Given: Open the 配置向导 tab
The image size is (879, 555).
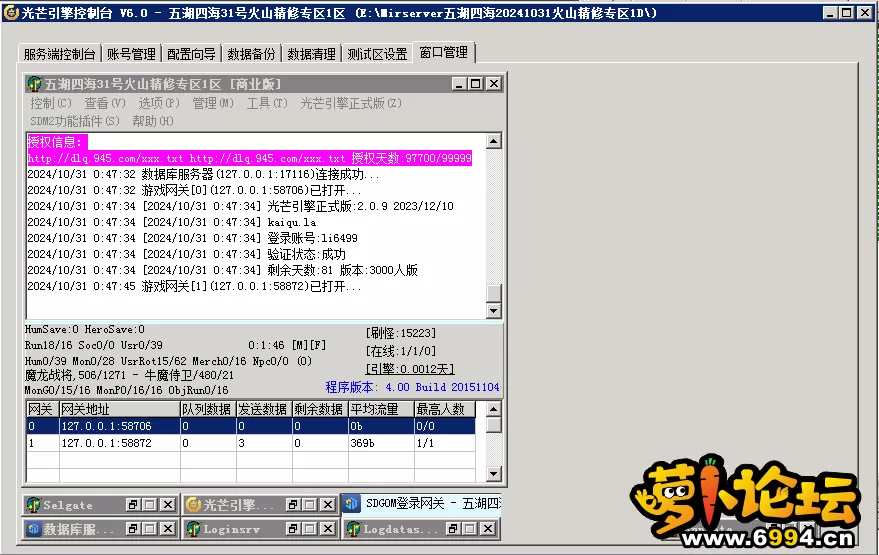Looking at the screenshot, I should pyautogui.click(x=191, y=54).
